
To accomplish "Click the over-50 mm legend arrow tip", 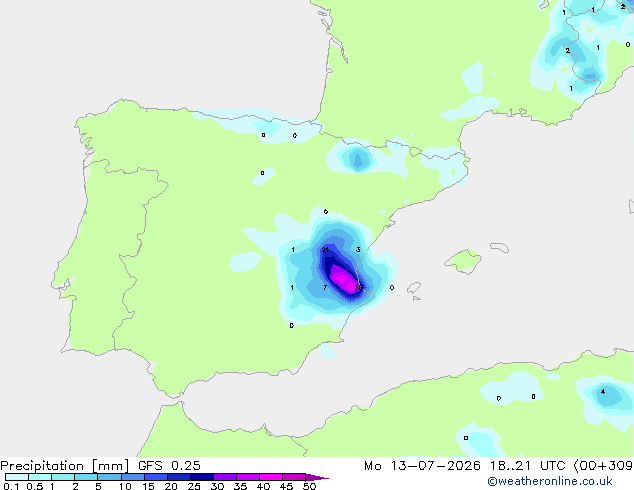I will [317, 477].
